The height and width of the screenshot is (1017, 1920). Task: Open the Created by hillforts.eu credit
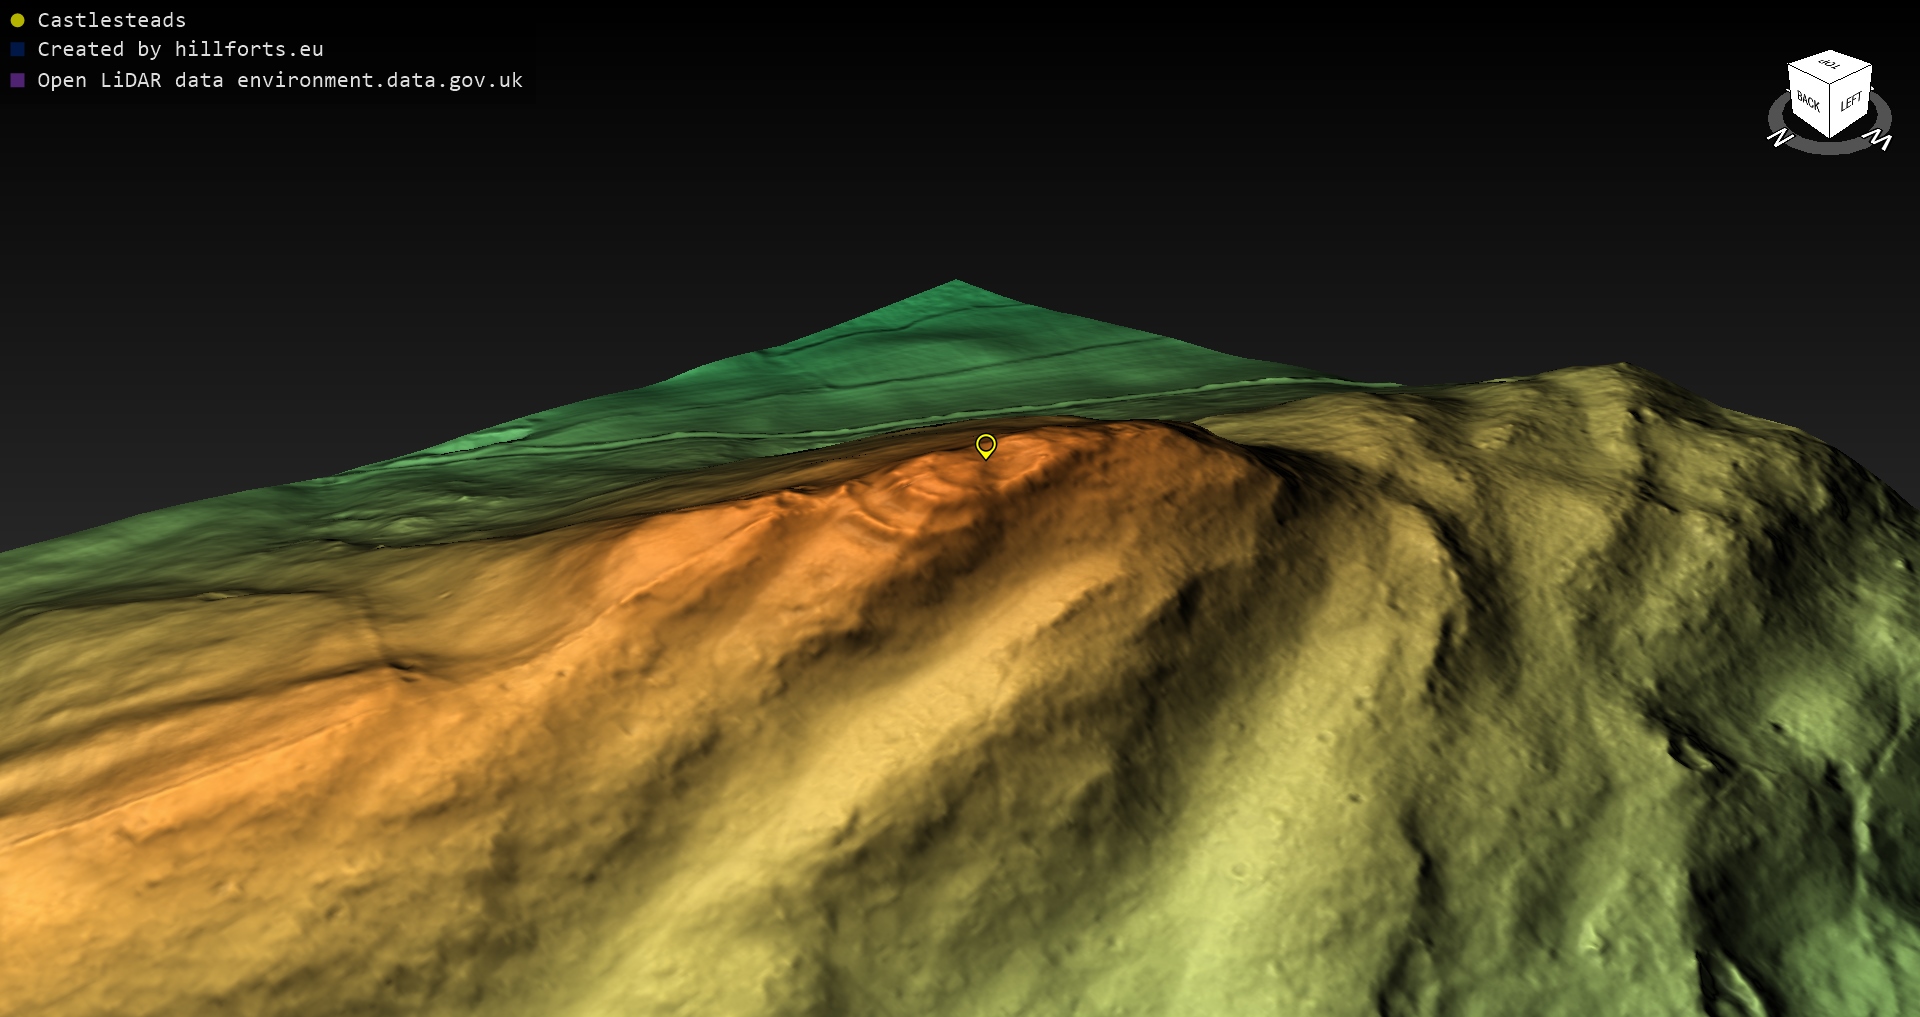180,49
